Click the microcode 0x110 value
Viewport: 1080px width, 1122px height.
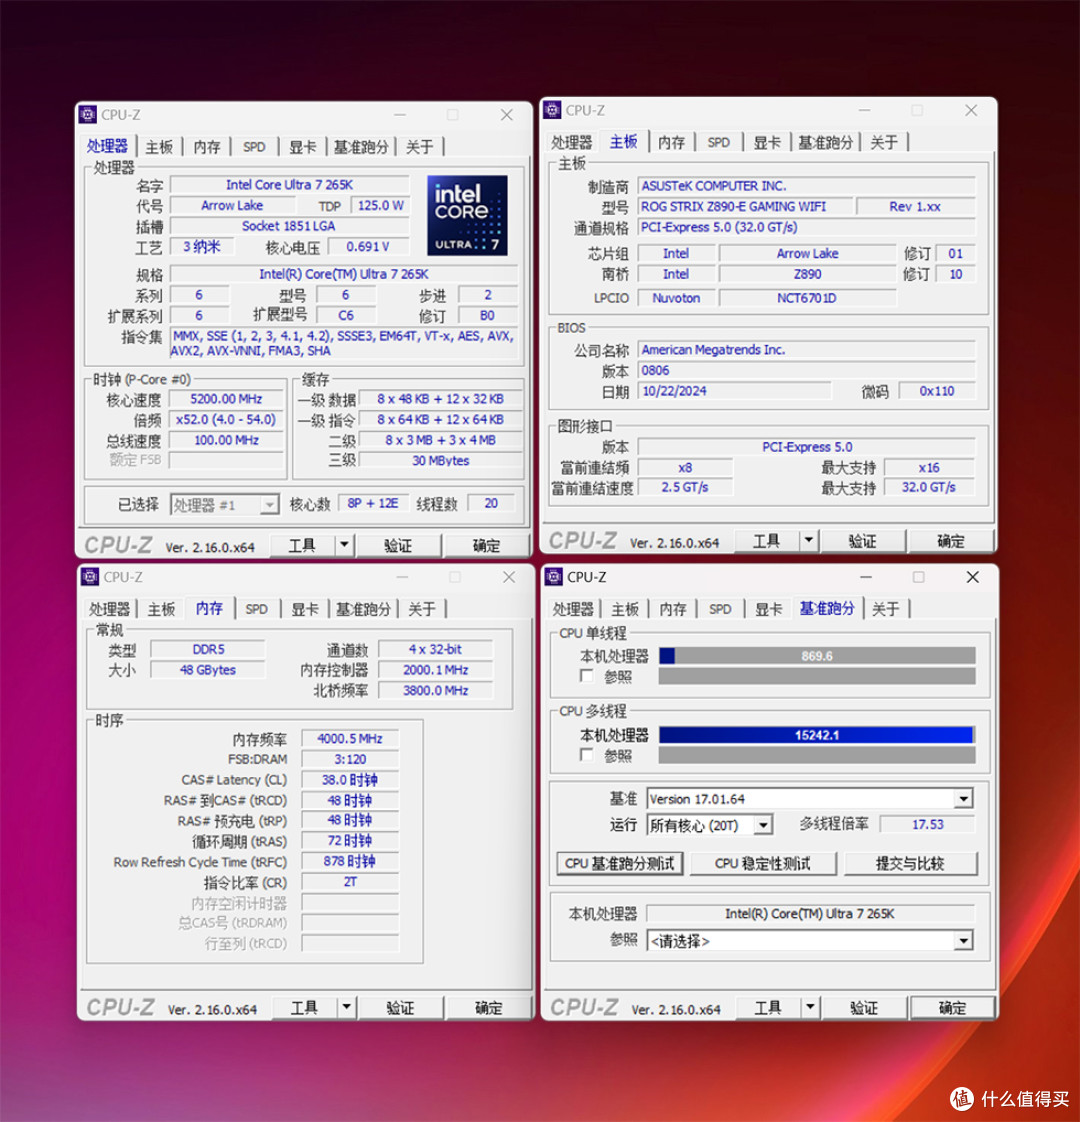click(x=937, y=391)
